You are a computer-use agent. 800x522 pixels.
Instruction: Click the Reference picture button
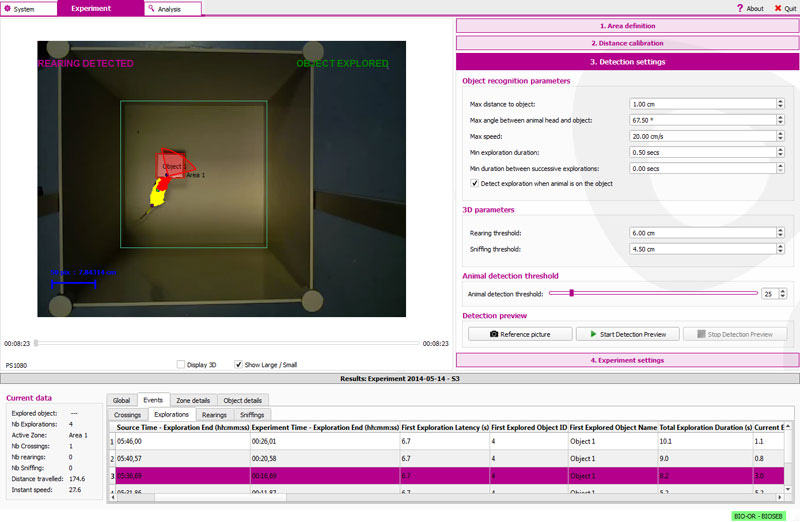coord(520,334)
